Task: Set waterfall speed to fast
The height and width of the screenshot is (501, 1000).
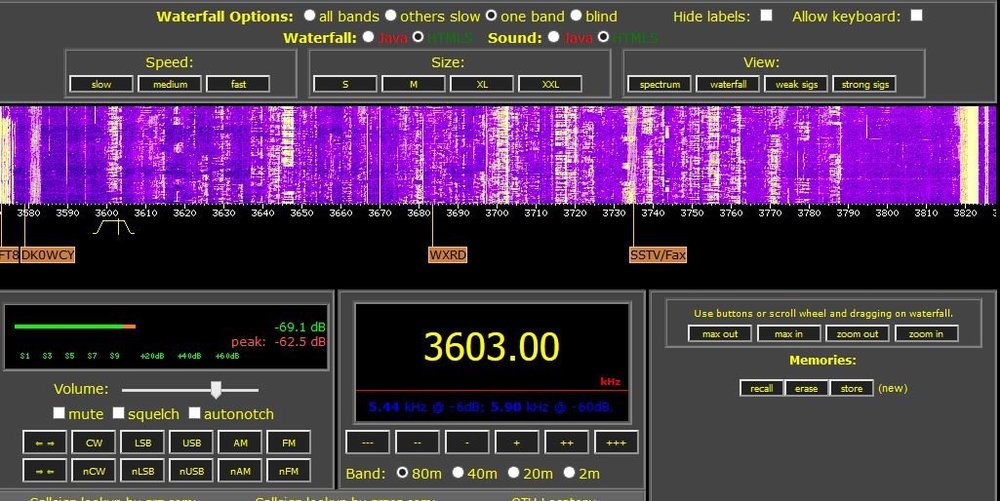Action: [x=238, y=84]
